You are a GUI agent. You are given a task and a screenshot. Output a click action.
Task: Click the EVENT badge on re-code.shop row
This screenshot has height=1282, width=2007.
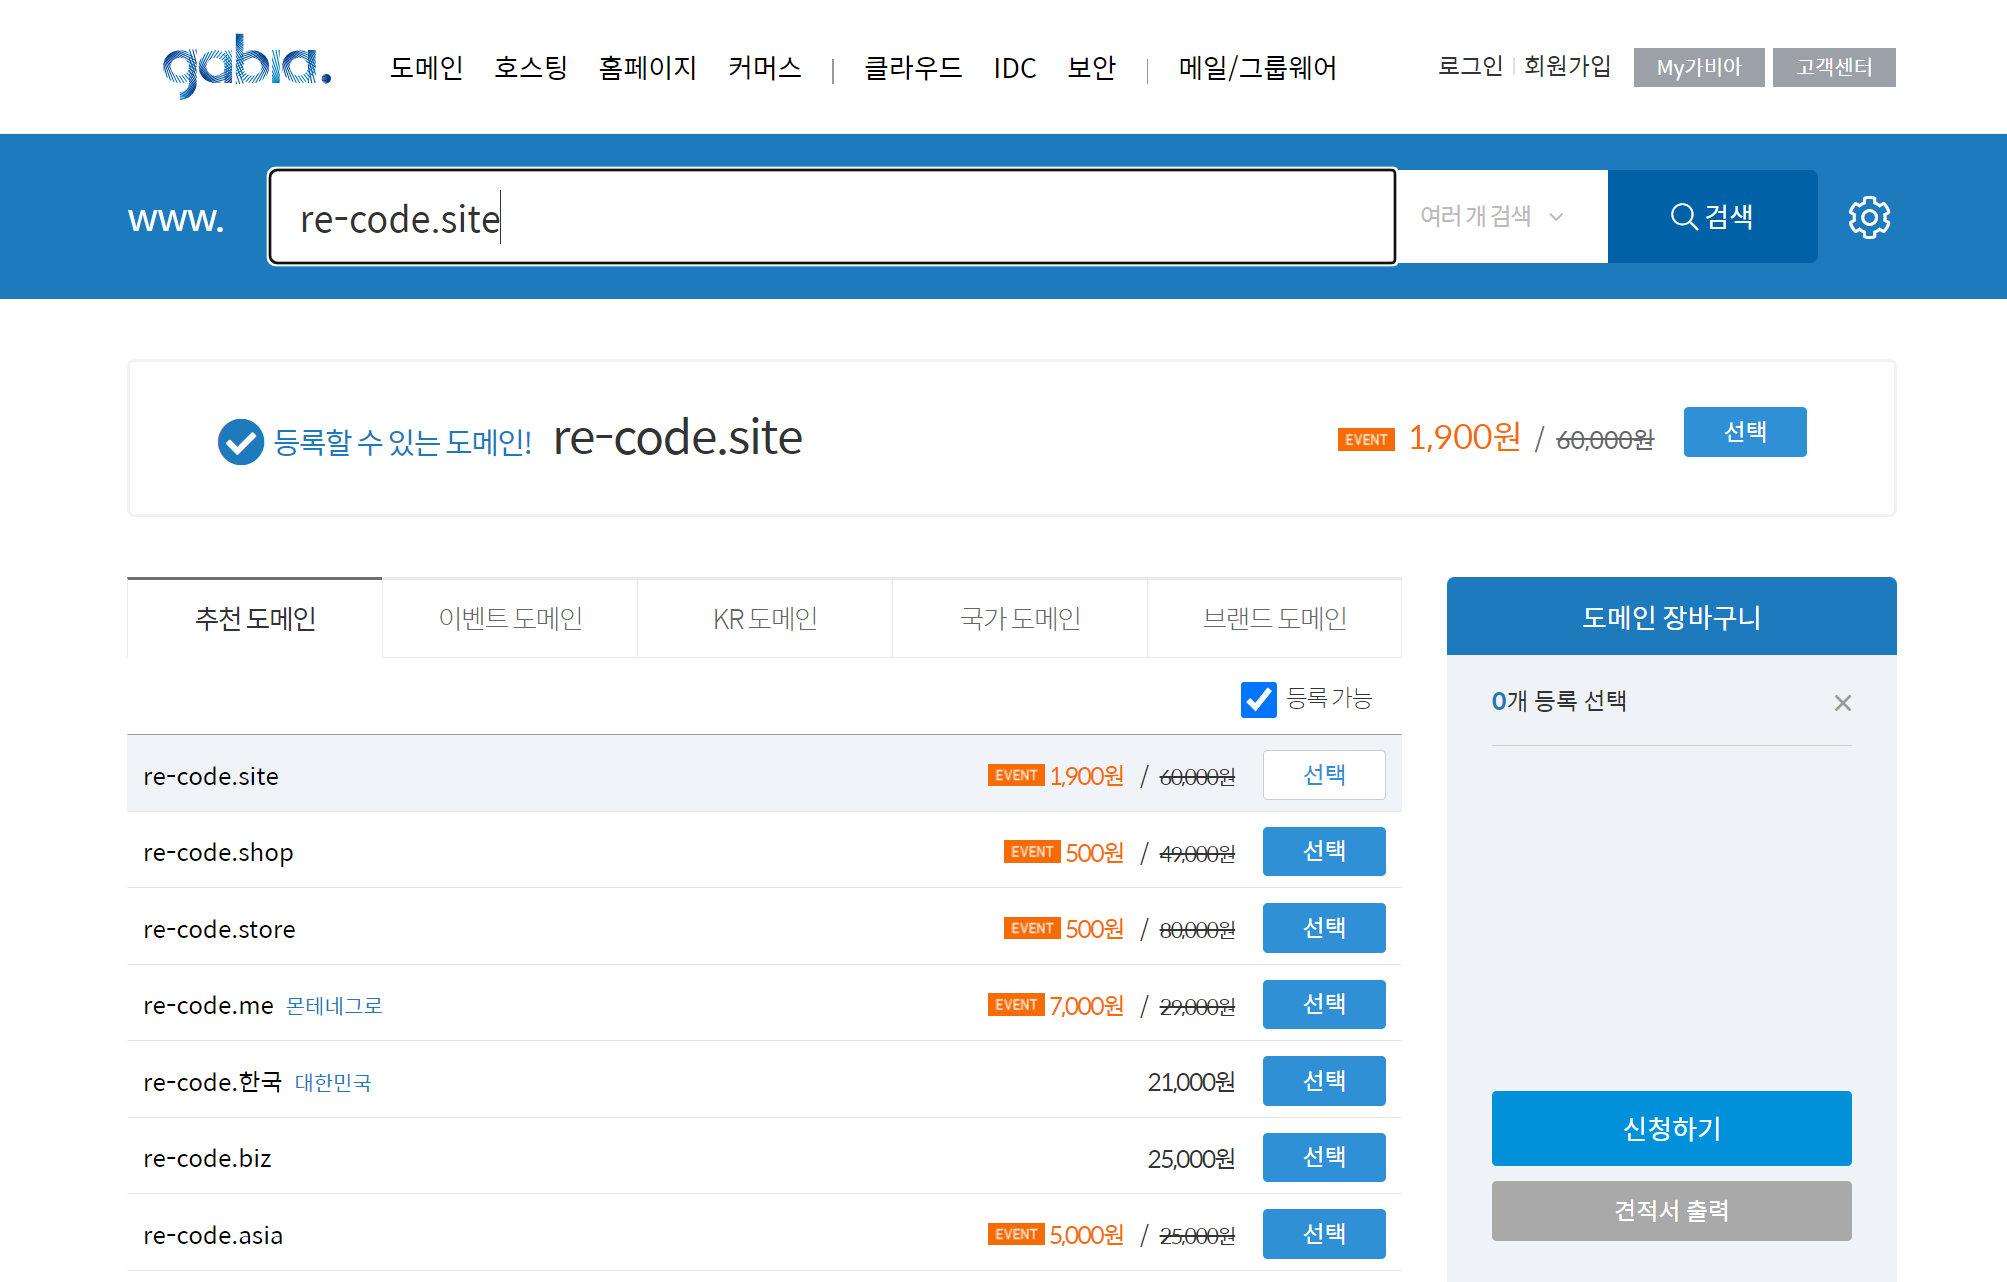pos(1031,852)
